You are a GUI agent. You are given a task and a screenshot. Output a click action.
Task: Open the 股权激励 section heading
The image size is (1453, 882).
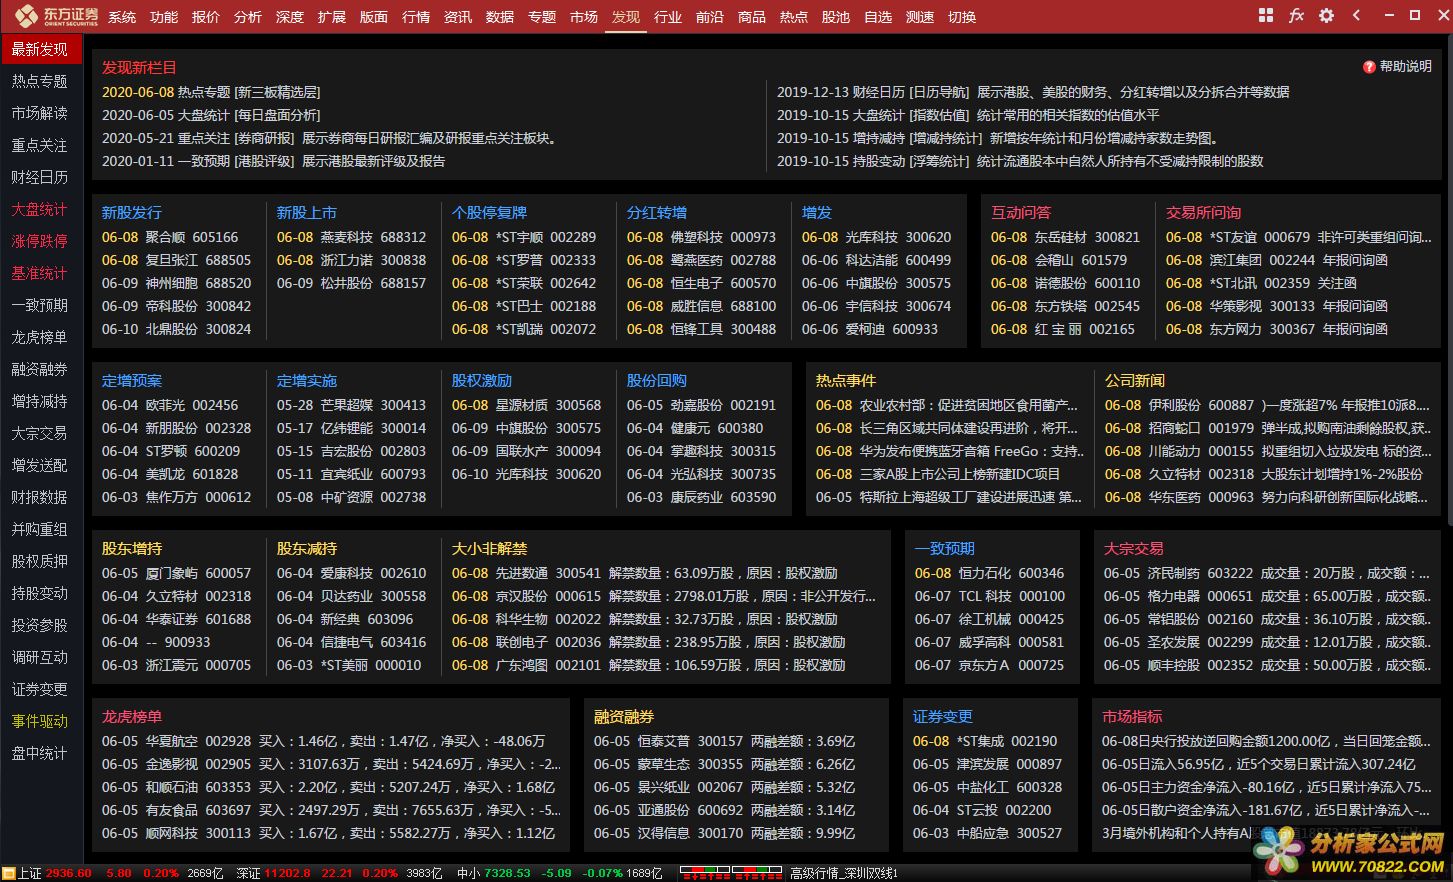click(x=482, y=381)
